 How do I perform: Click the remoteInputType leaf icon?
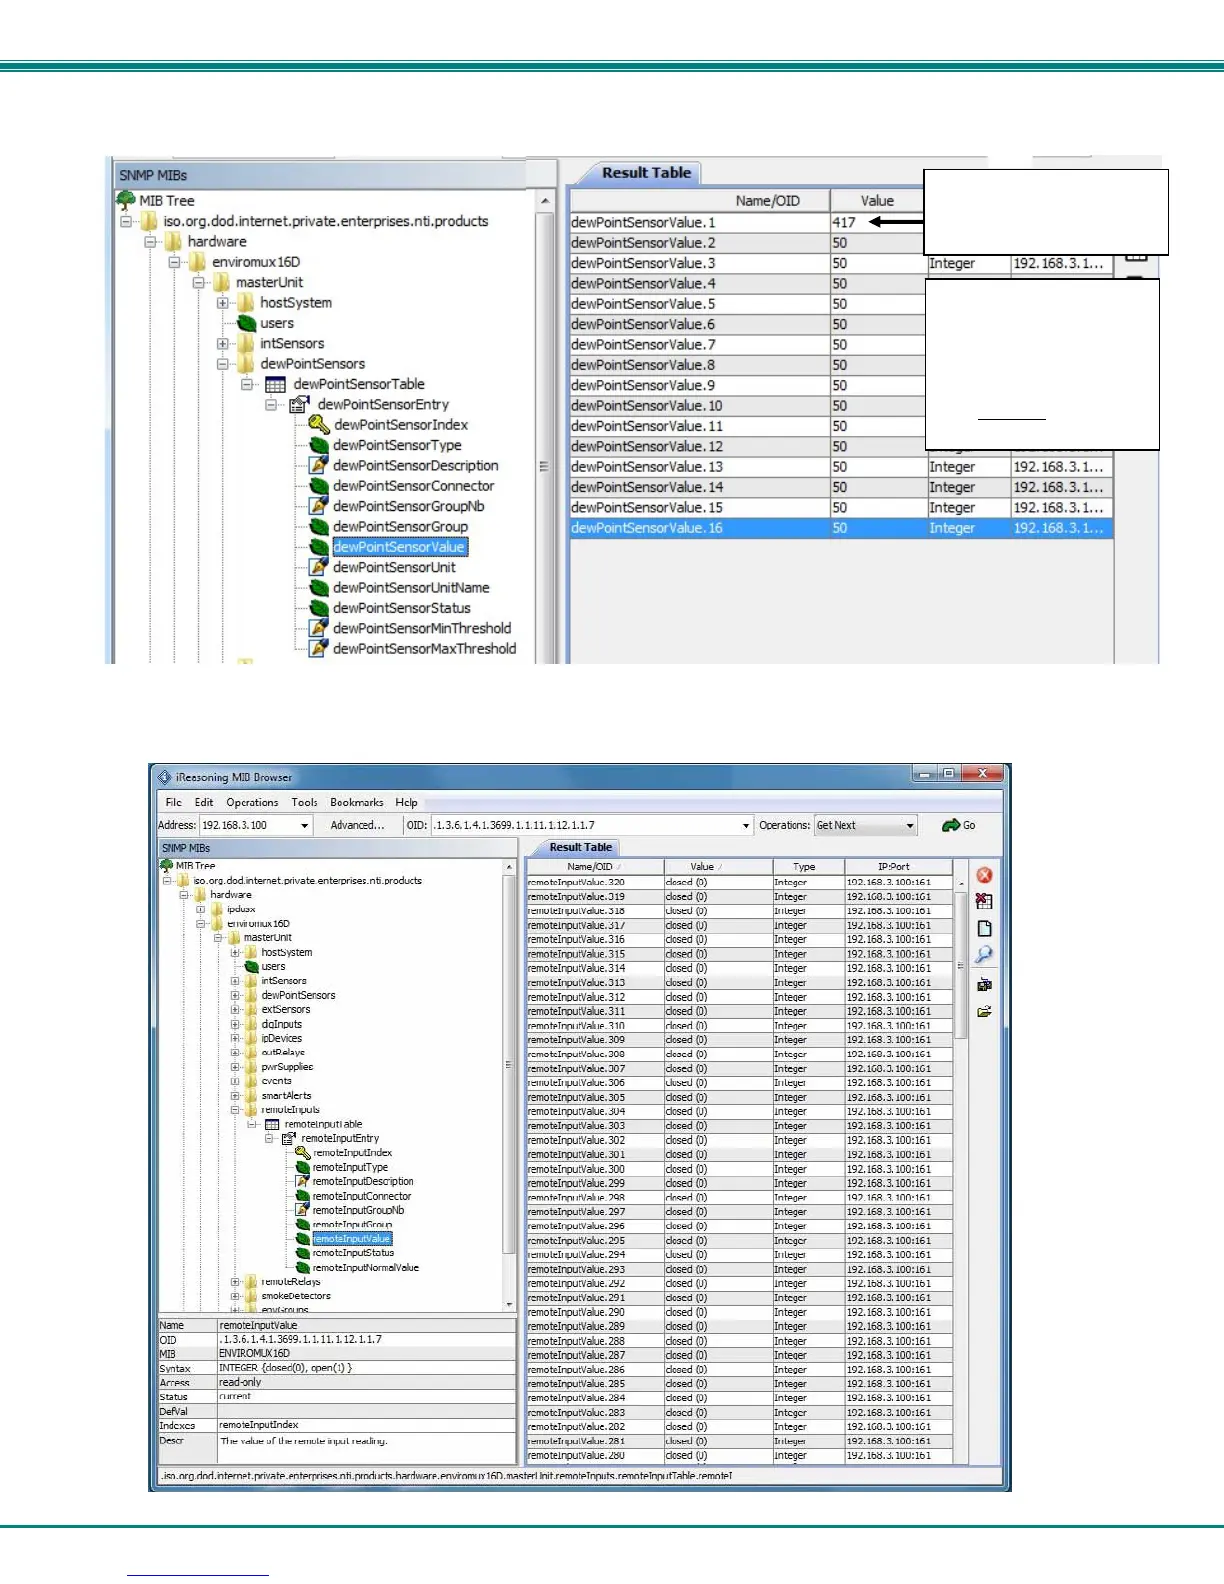coord(303,1167)
